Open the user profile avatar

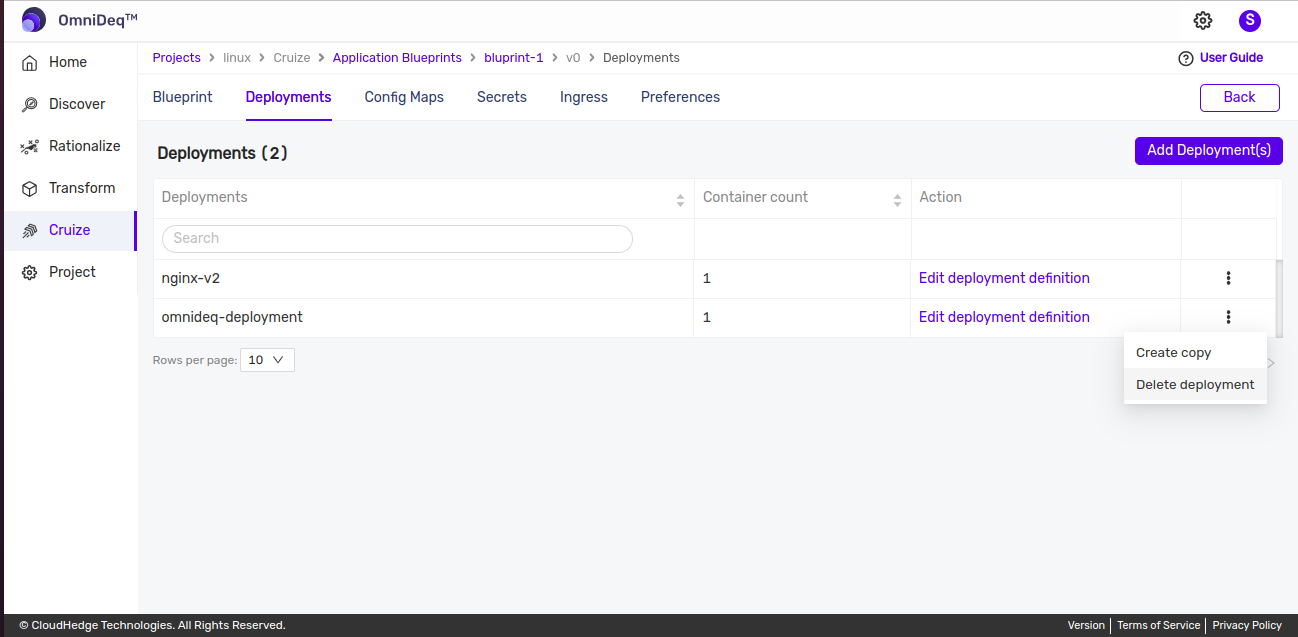click(x=1249, y=20)
